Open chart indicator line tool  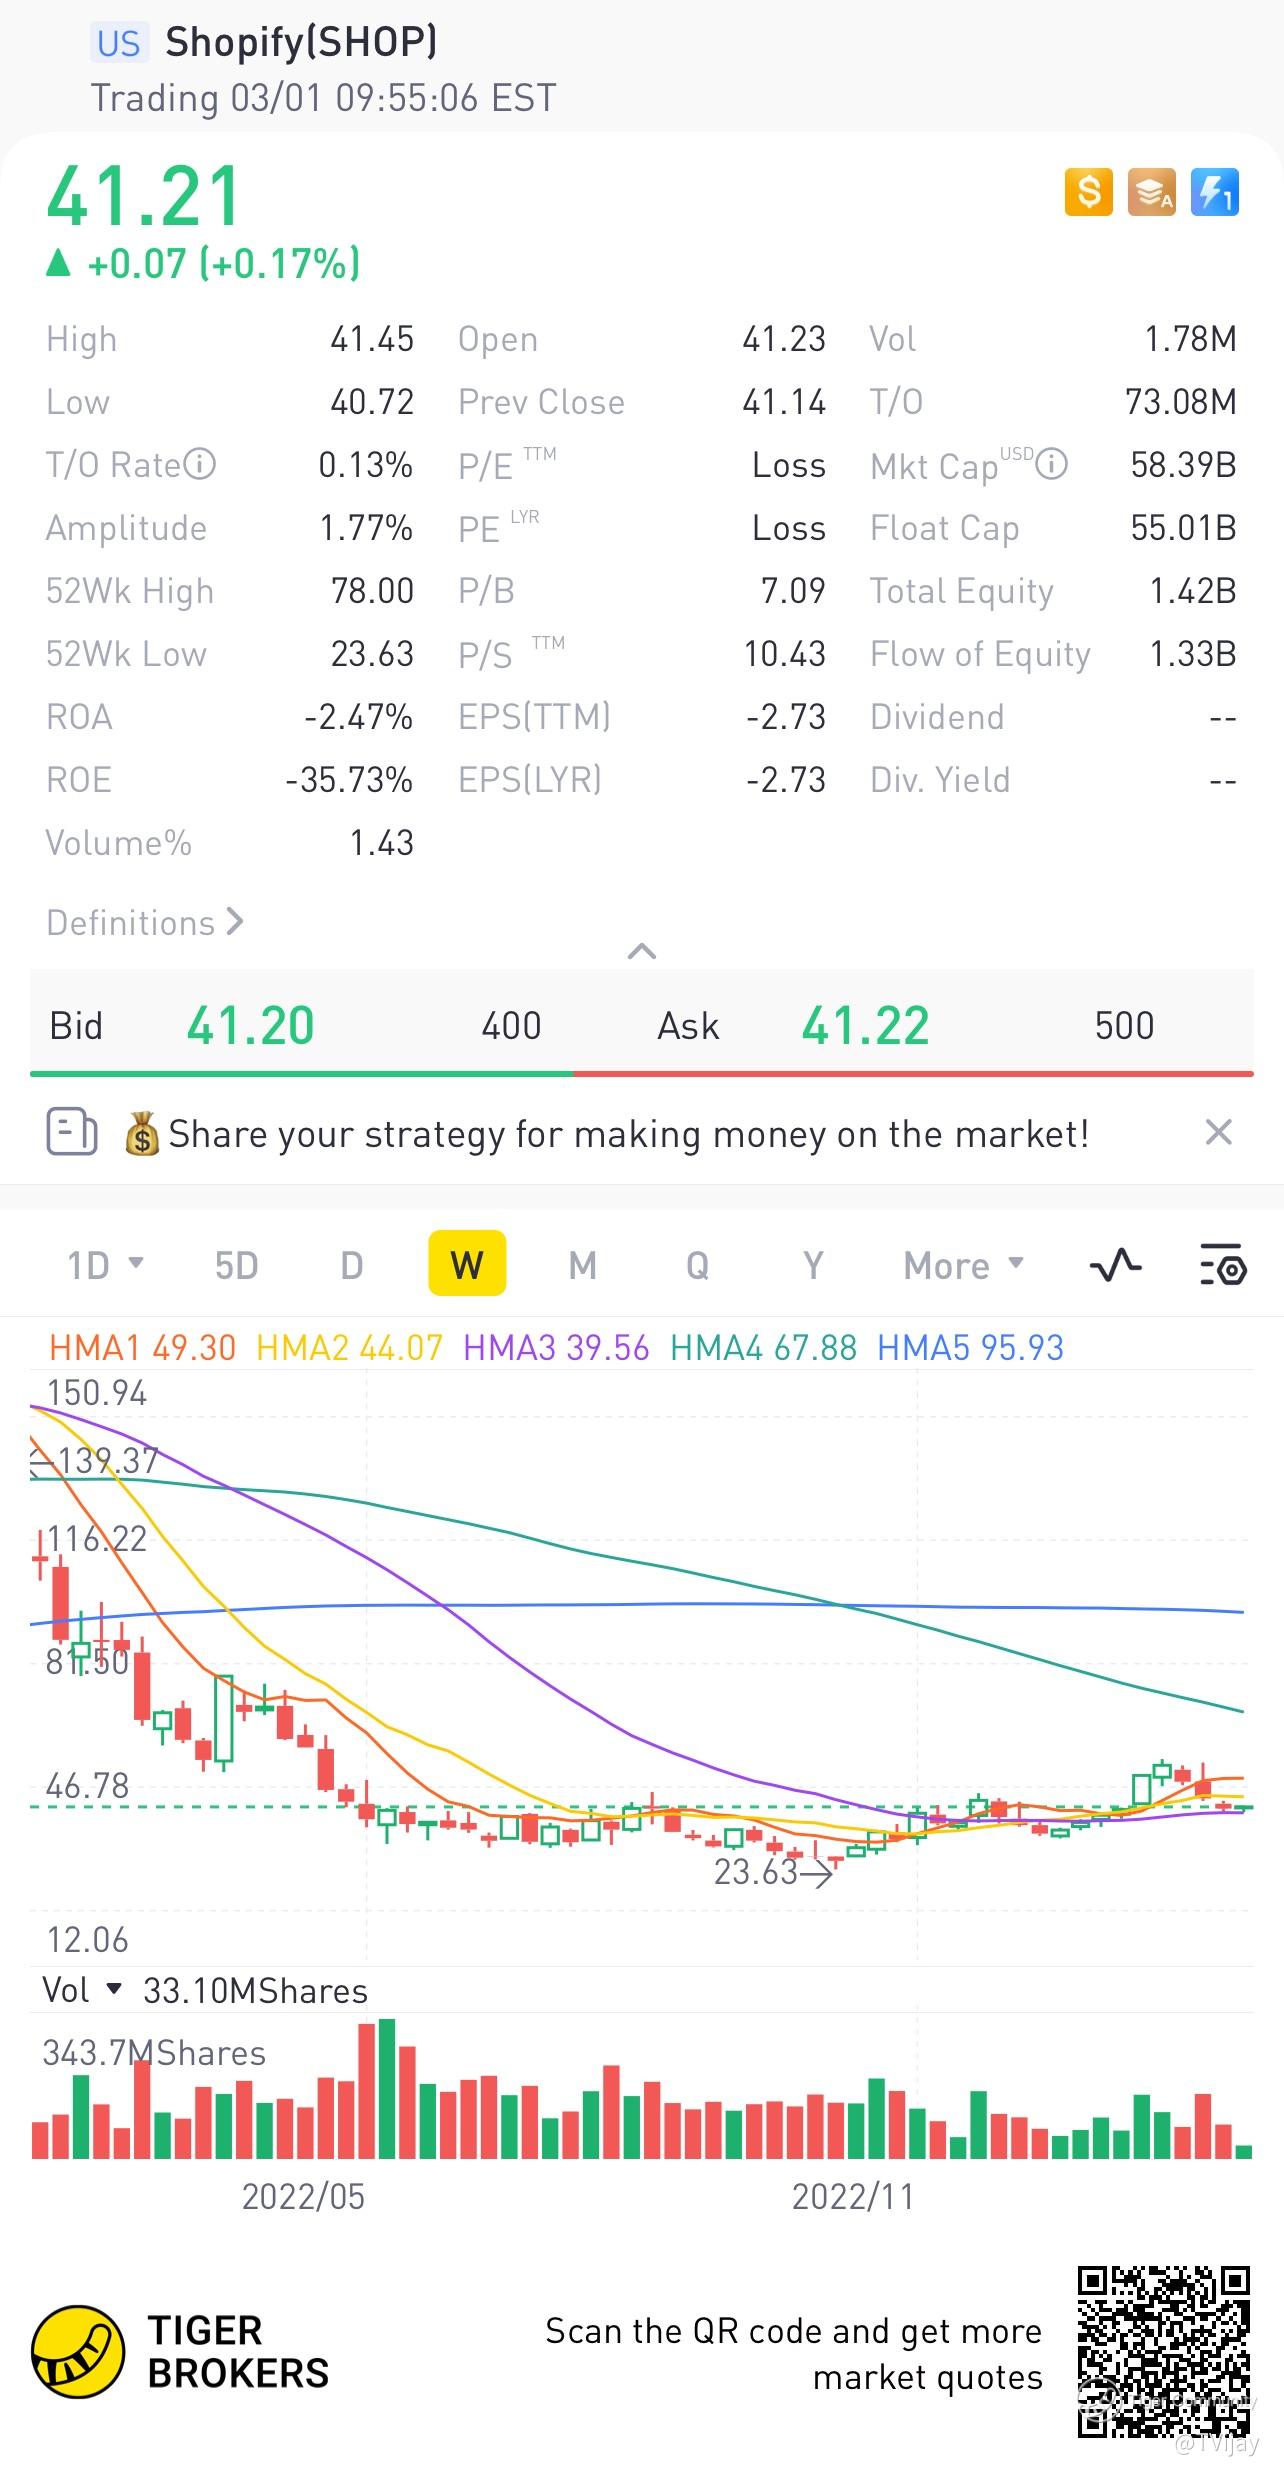(1115, 1265)
